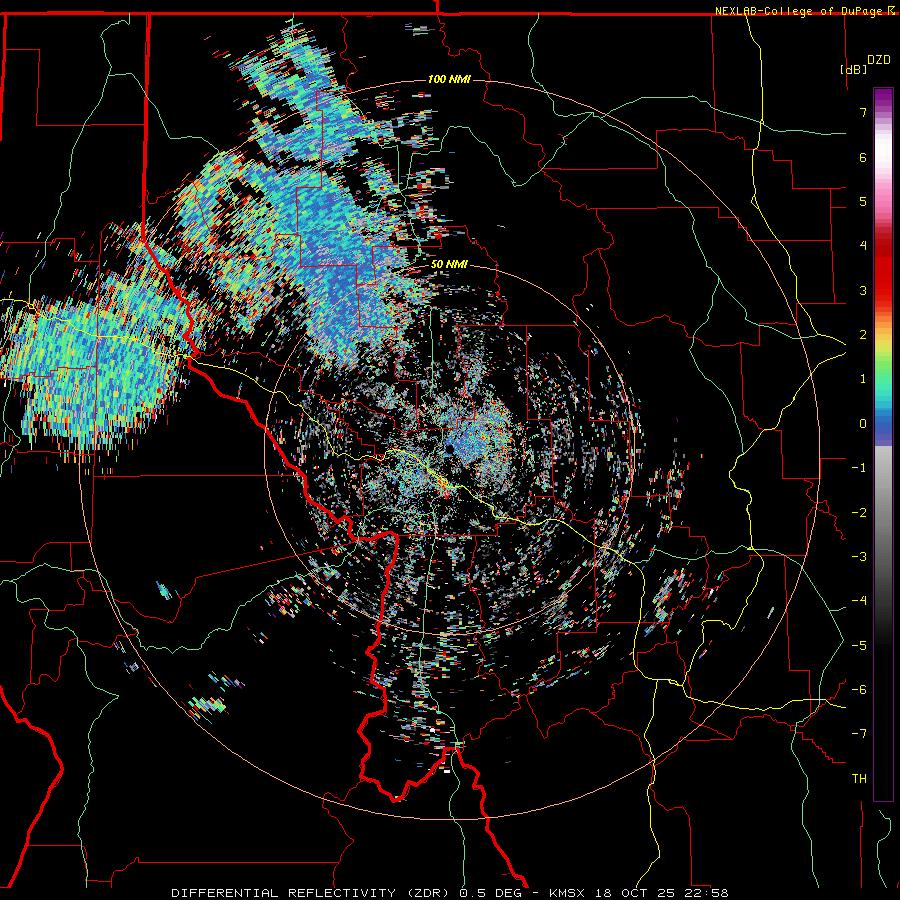Click the ZDR color scale bar
Screen dimensions: 900x900
[x=883, y=444]
